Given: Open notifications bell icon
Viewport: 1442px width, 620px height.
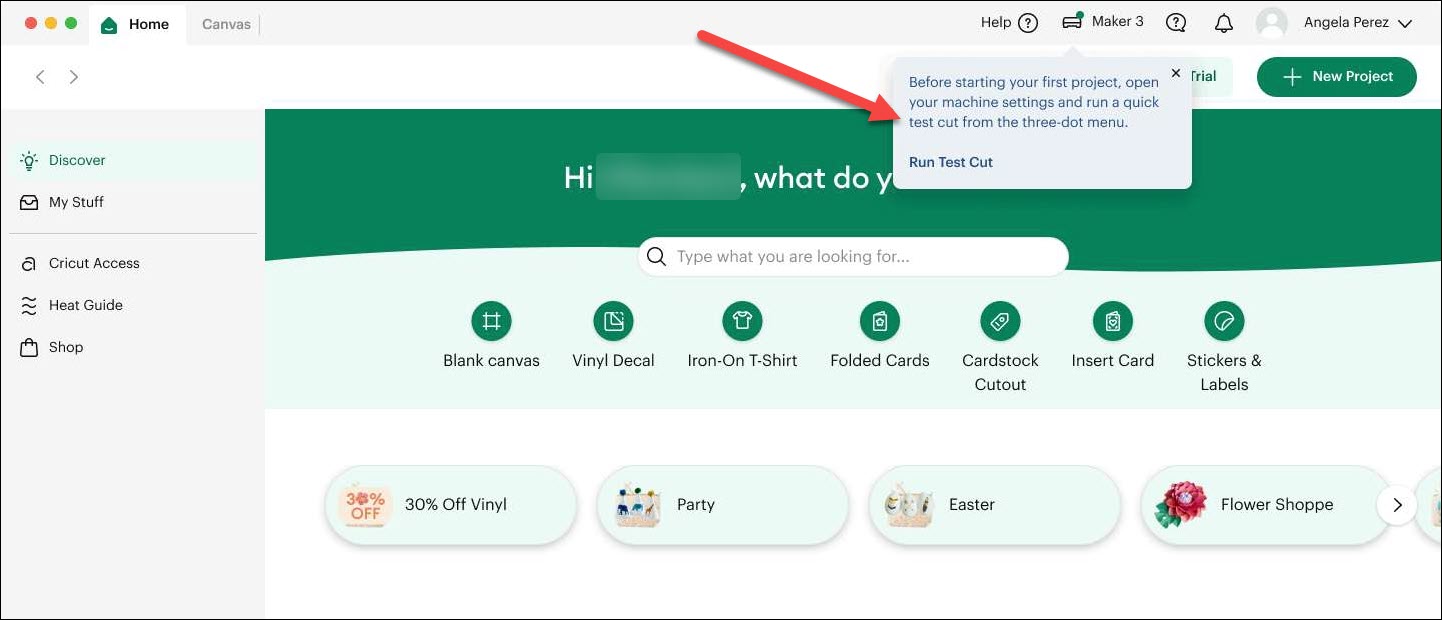Looking at the screenshot, I should point(1224,23).
